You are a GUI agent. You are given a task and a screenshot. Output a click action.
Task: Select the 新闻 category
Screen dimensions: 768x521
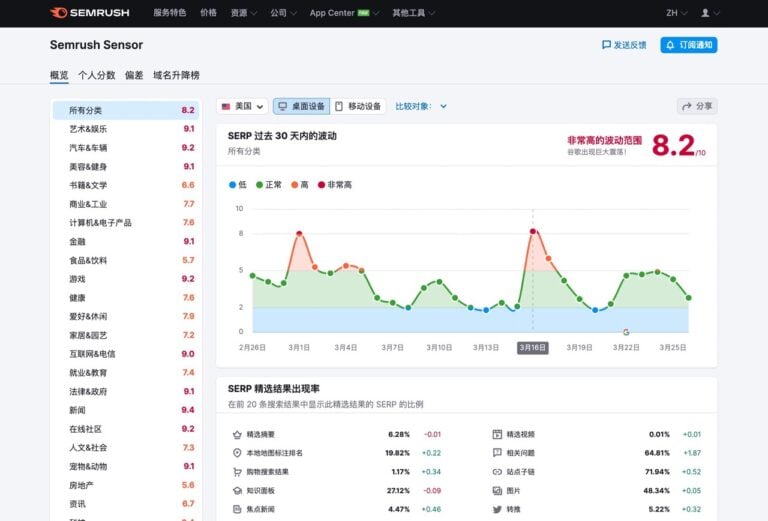coord(126,410)
